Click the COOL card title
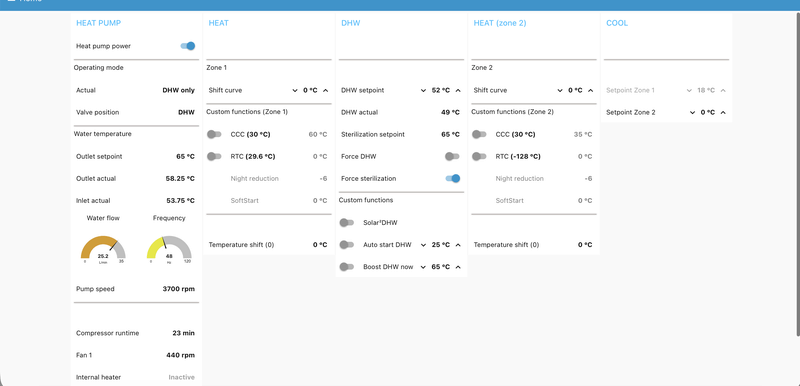 (x=617, y=23)
